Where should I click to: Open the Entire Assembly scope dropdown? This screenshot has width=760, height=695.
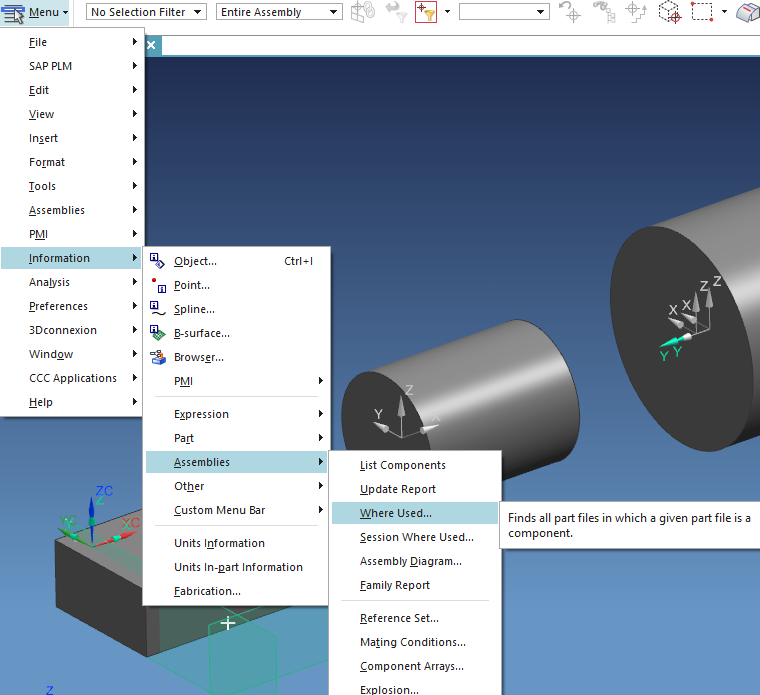[279, 12]
